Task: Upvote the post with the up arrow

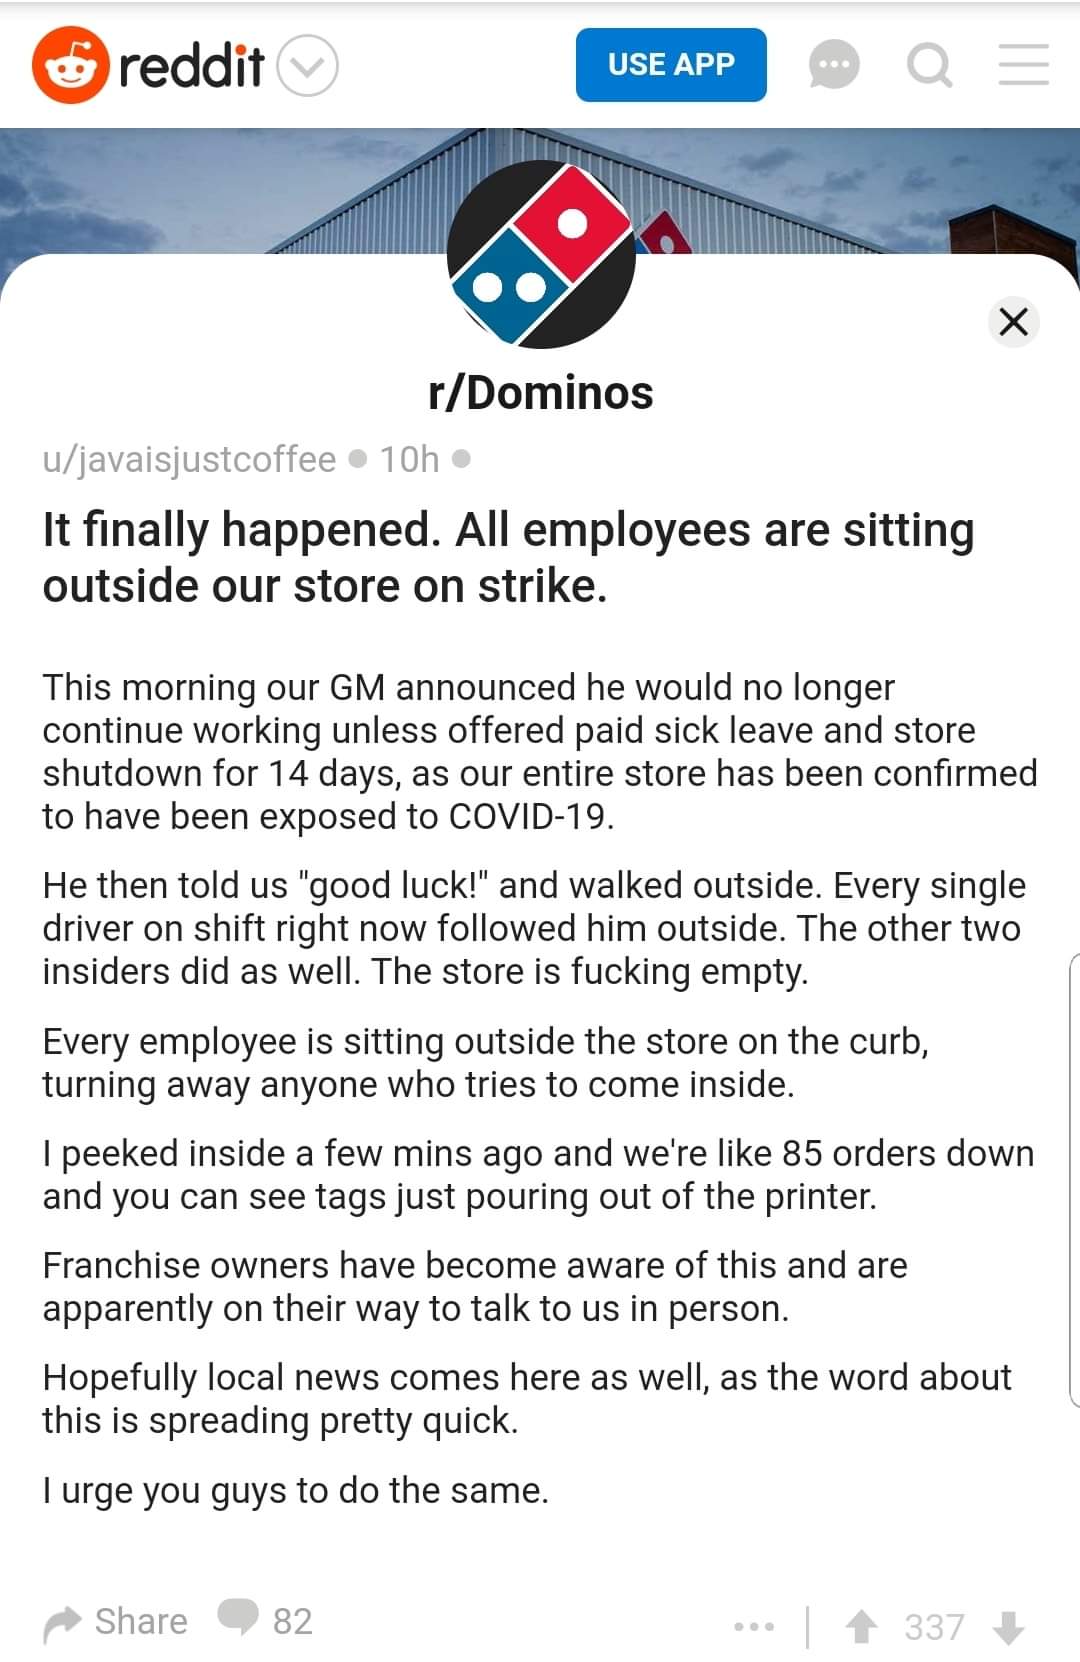Action: pyautogui.click(x=861, y=1626)
